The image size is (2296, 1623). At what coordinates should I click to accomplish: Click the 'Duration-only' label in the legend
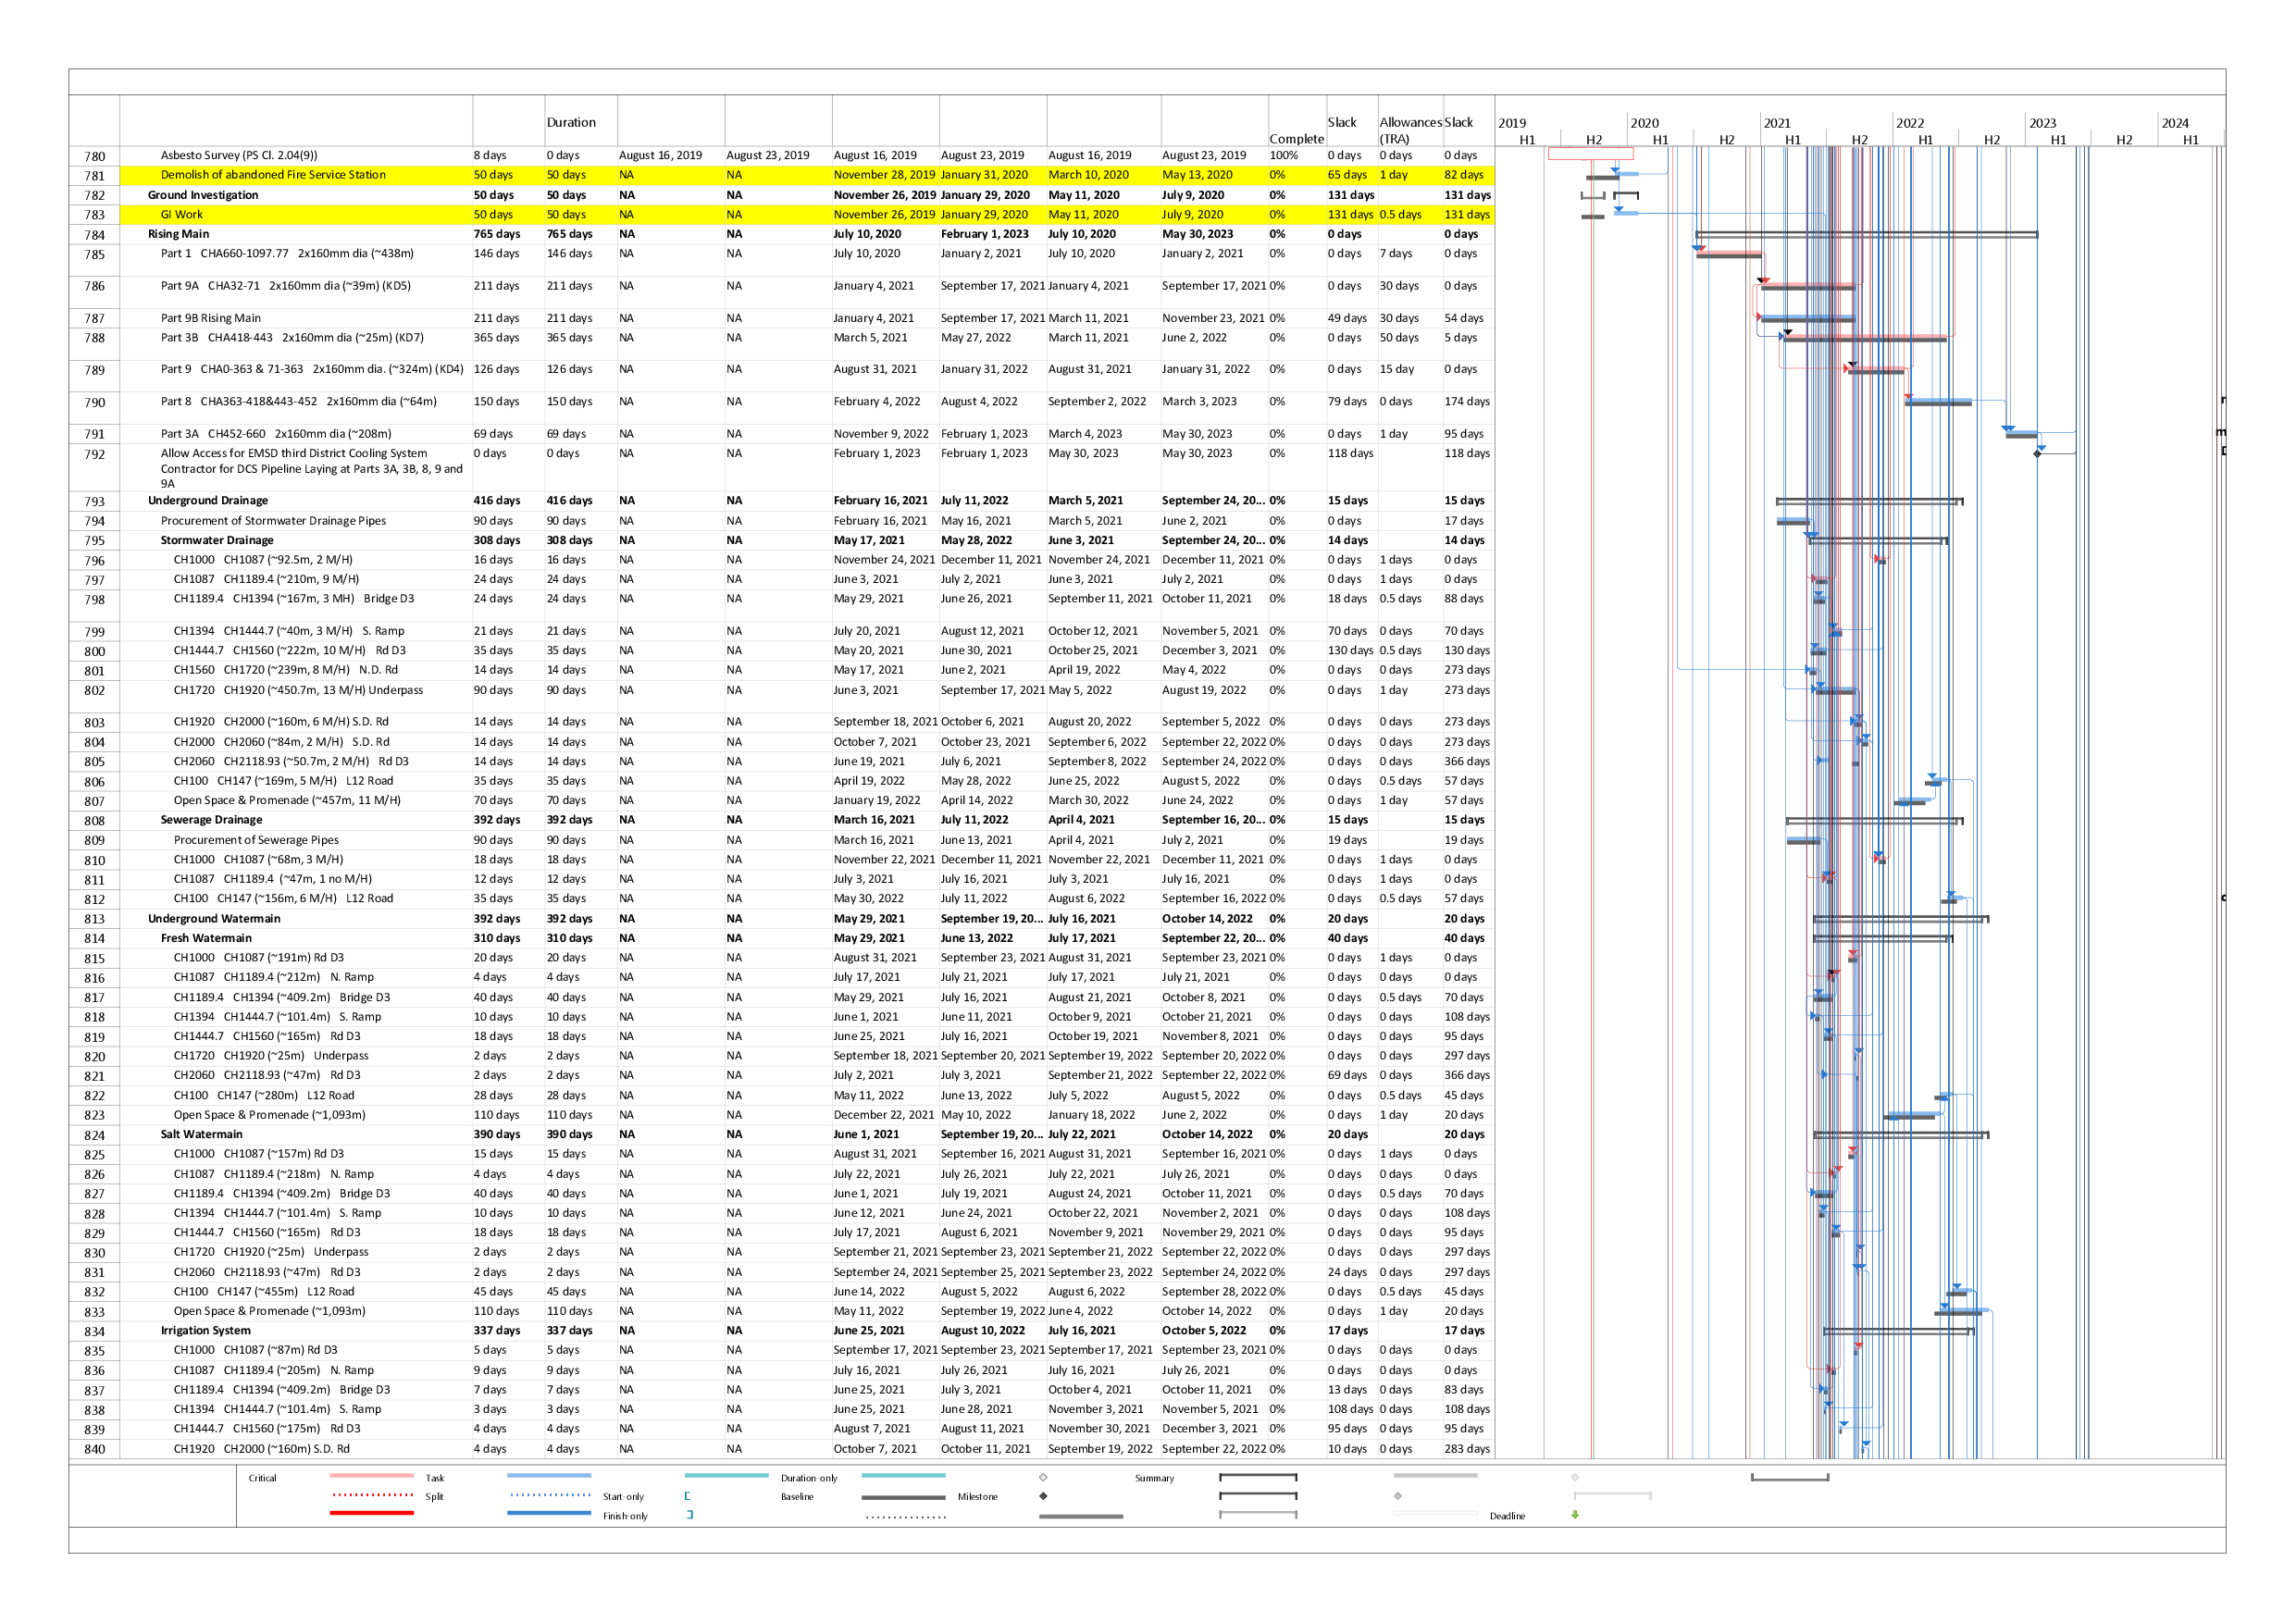809,1479
